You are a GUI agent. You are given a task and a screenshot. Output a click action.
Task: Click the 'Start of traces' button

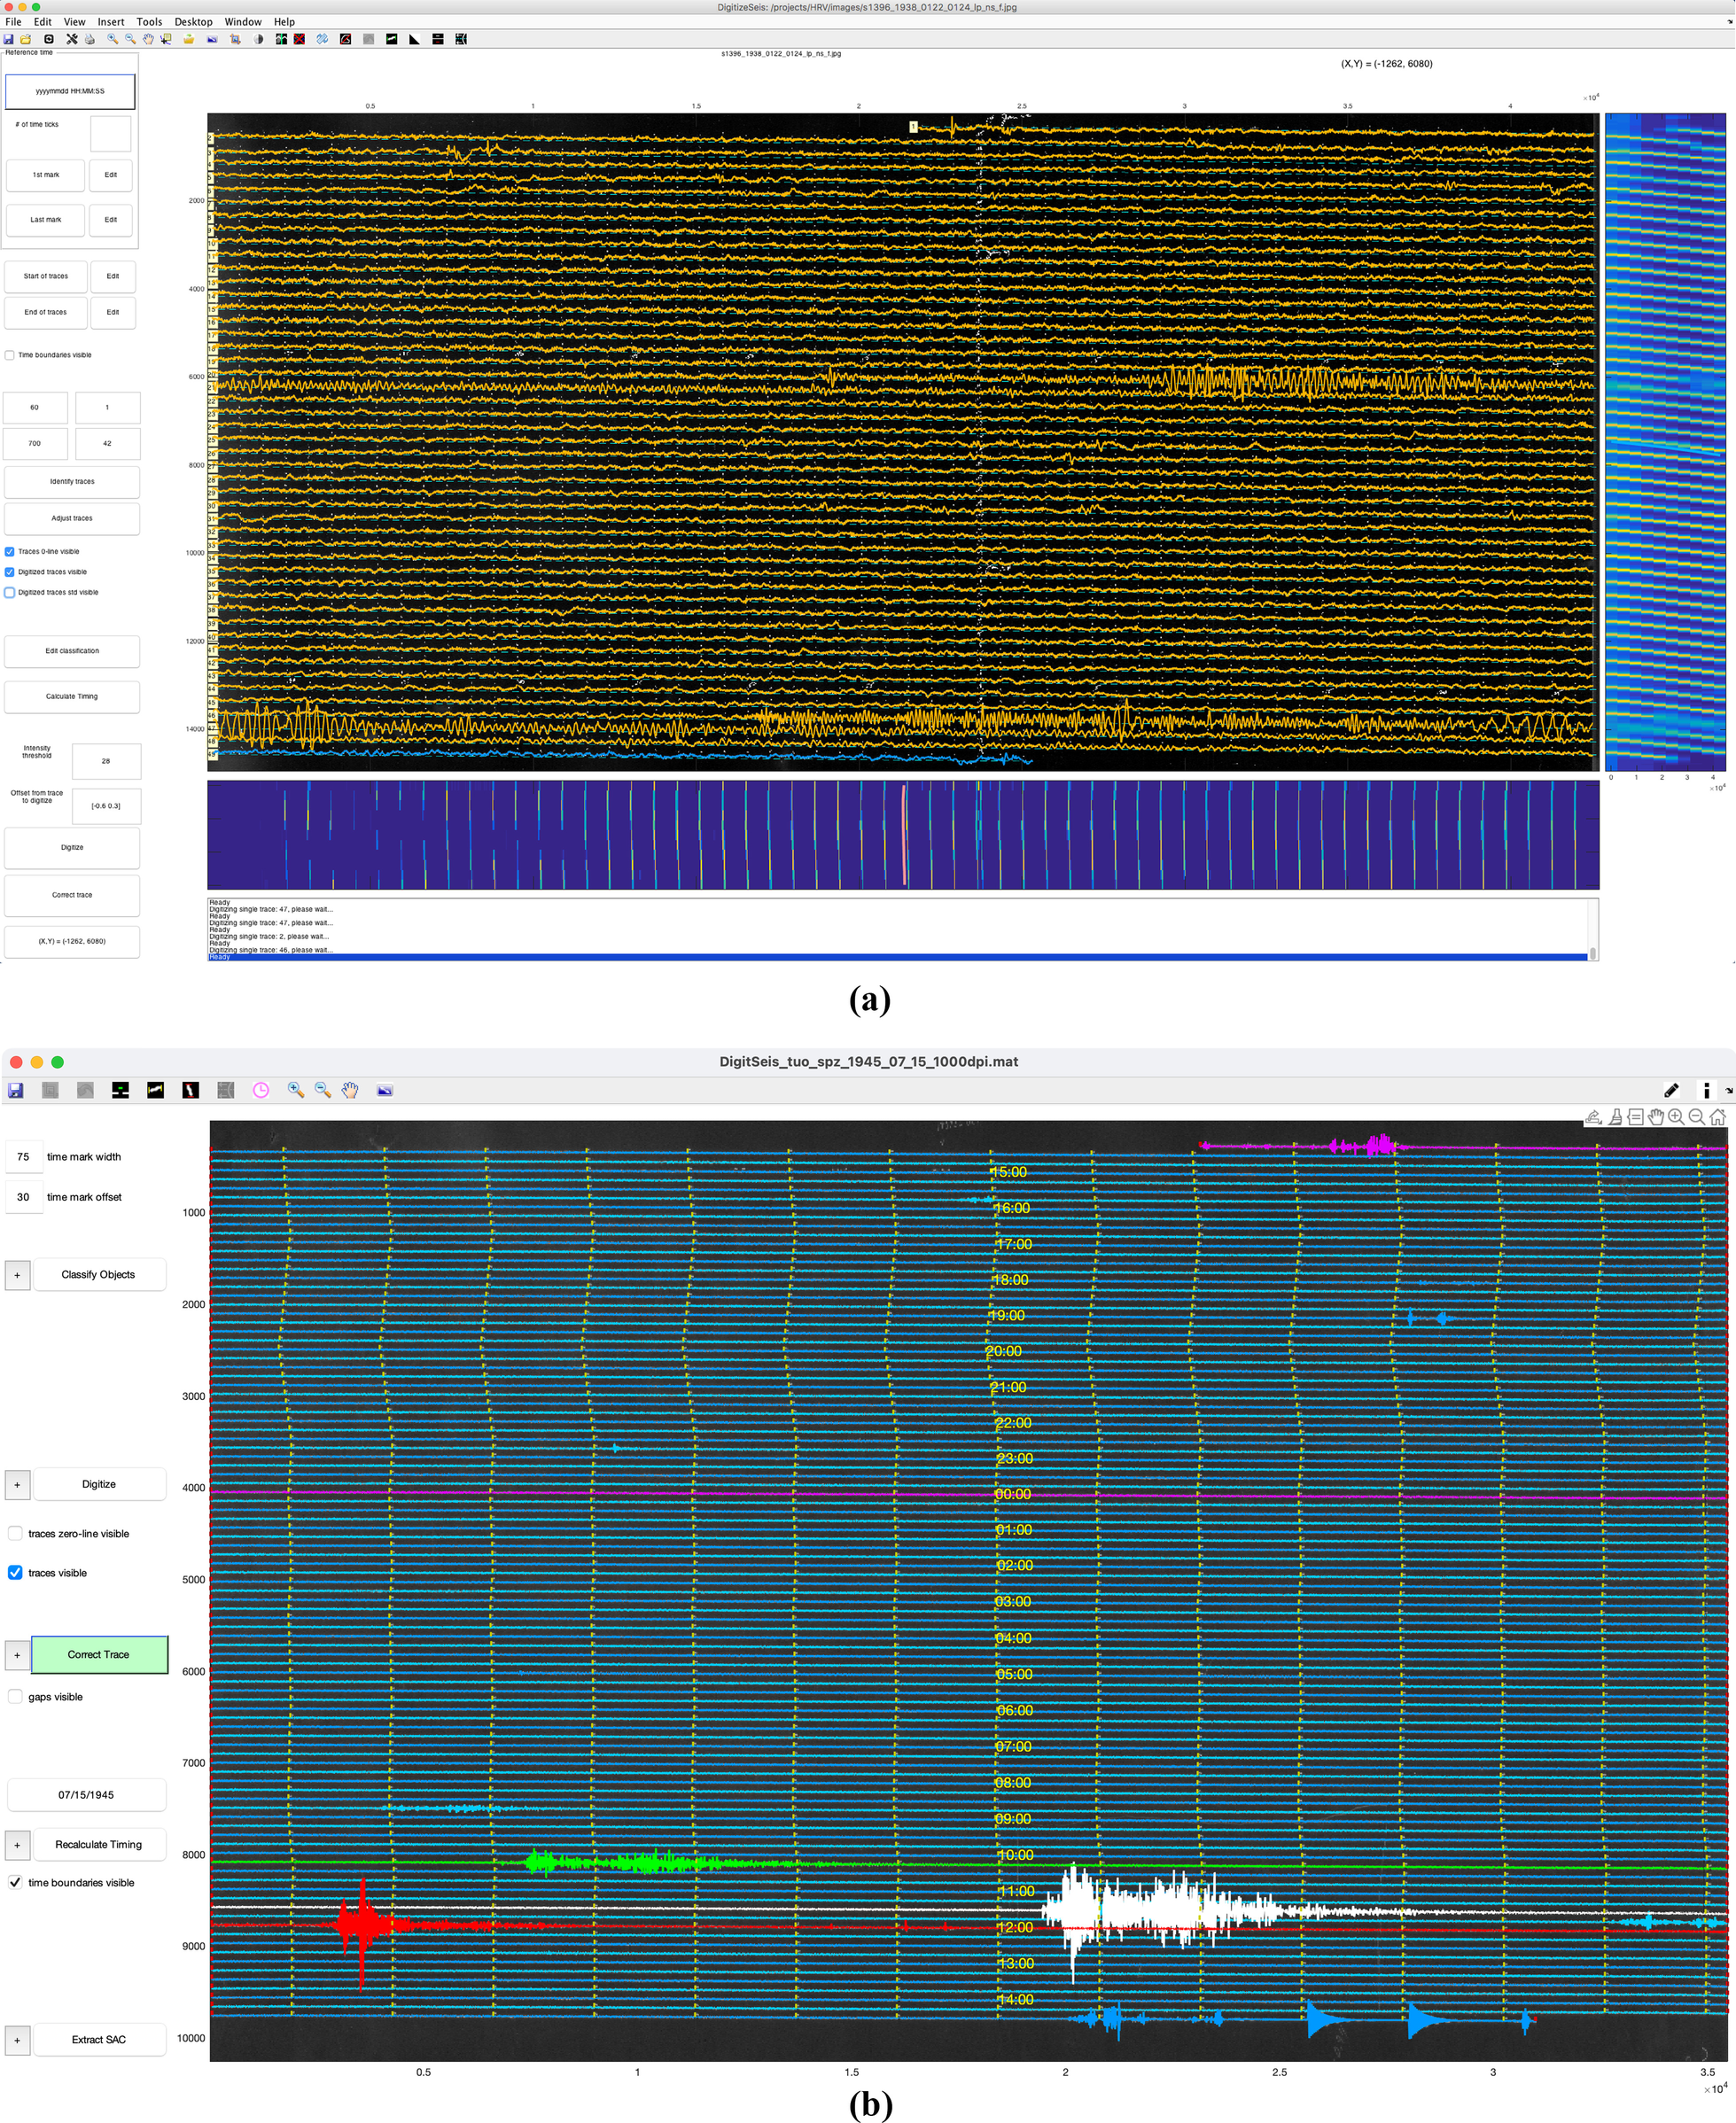pyautogui.click(x=46, y=276)
